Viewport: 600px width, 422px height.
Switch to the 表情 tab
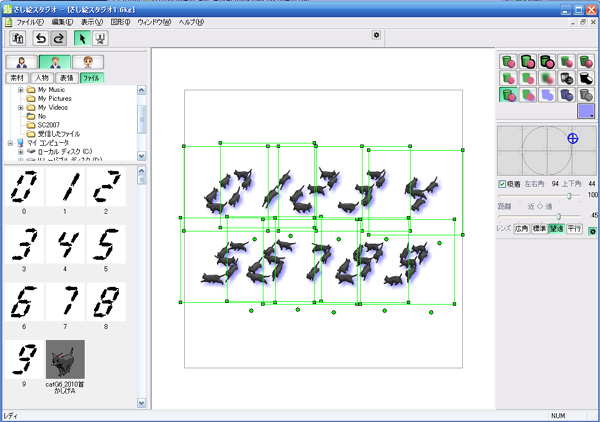click(x=66, y=78)
